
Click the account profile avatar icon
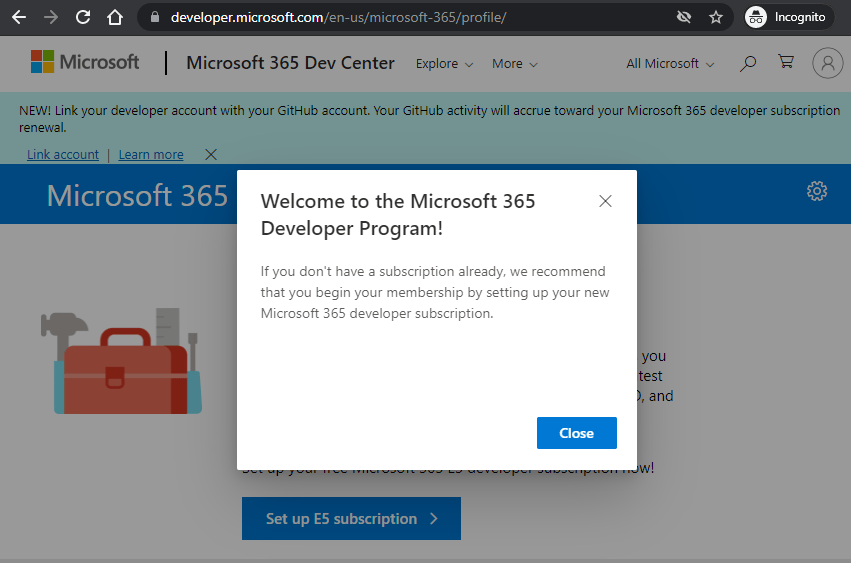[x=828, y=63]
